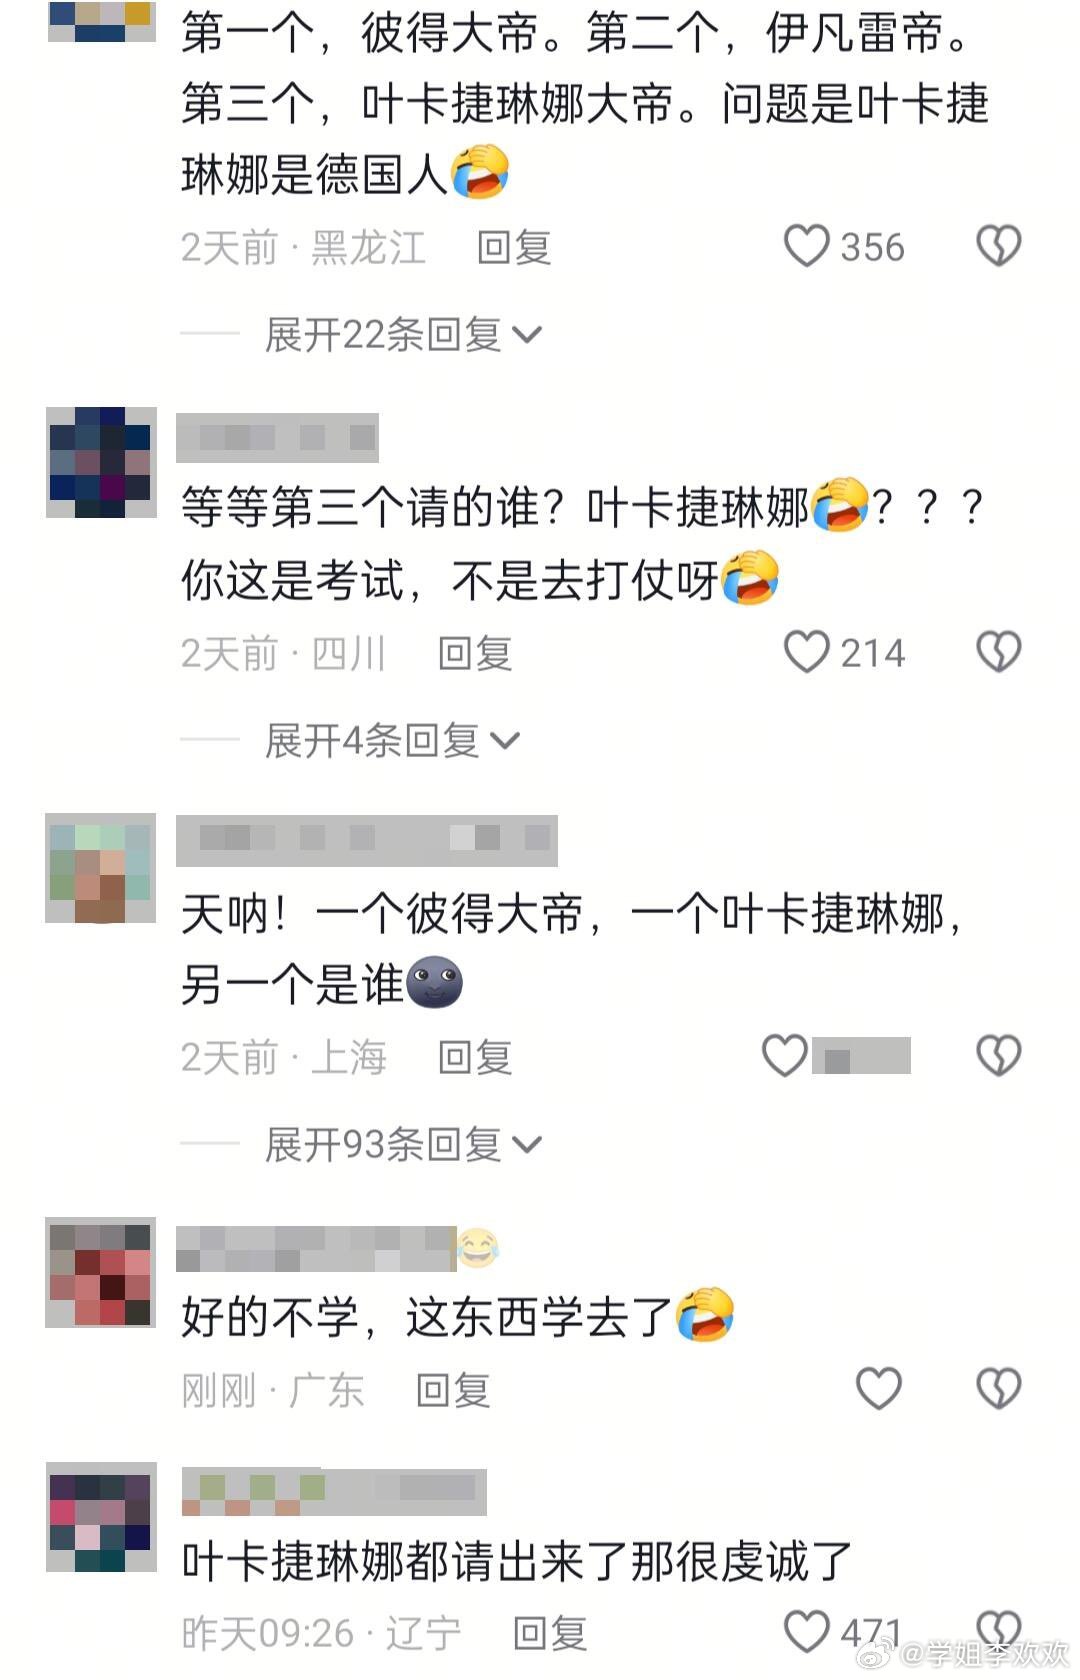Dislike the 上海 comment with broken heart
The image size is (1080, 1680).
pyautogui.click(x=998, y=1056)
